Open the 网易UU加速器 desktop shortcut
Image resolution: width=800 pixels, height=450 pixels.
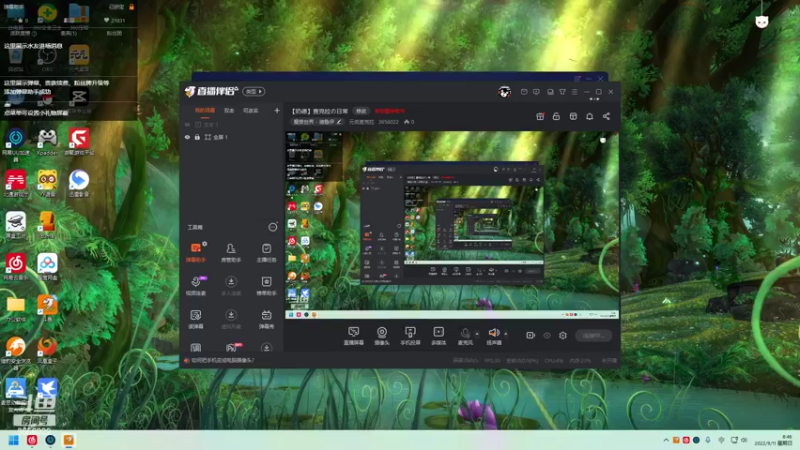pos(16,144)
